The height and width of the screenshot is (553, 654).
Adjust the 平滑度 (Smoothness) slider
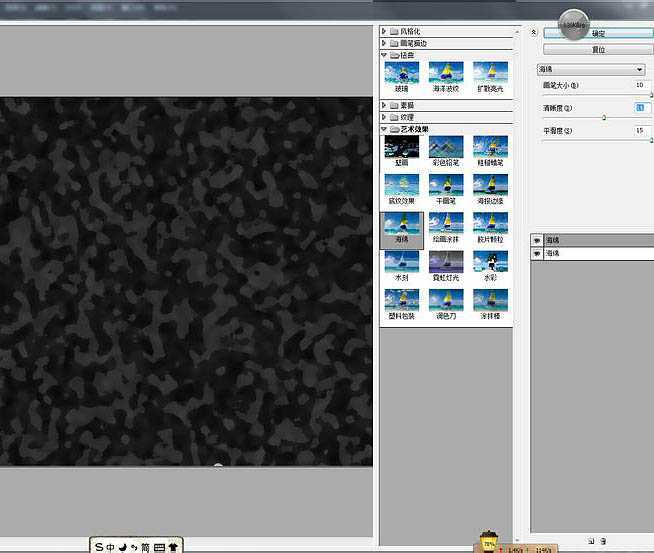(x=651, y=141)
